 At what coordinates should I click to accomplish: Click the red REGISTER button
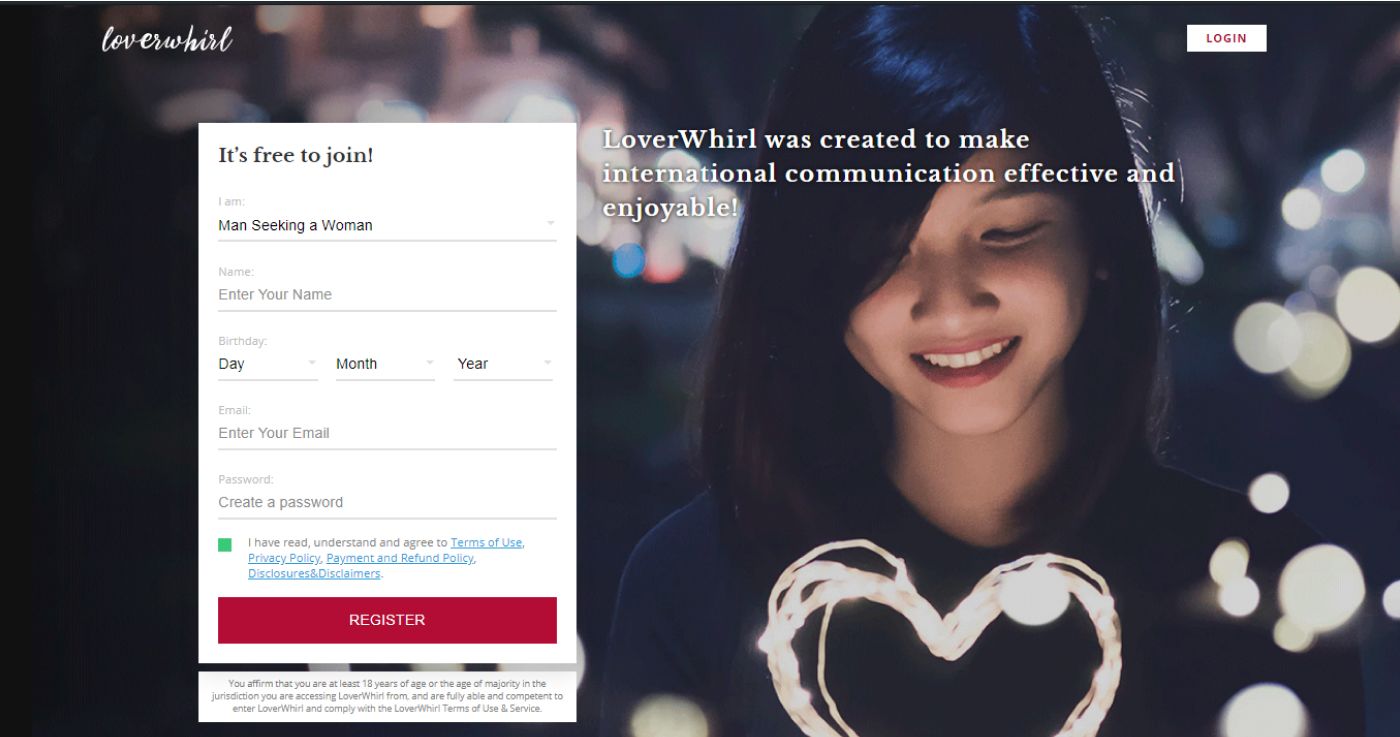387,620
